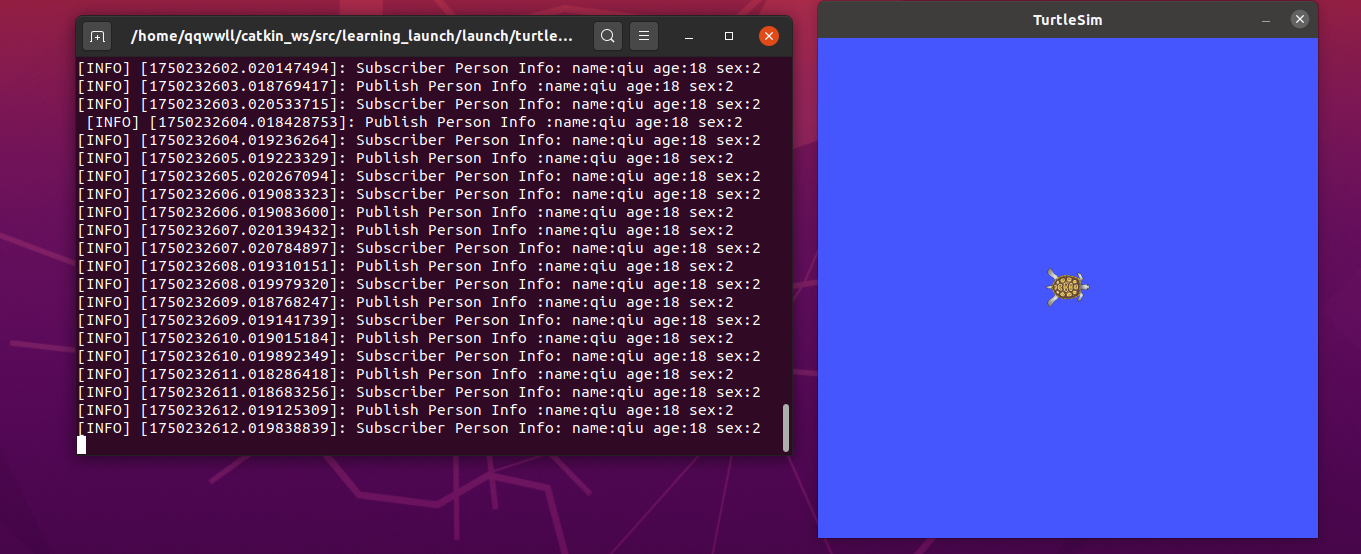Click log line with timestamp 1750232610.019892349
1361x554 pixels.
pos(419,356)
